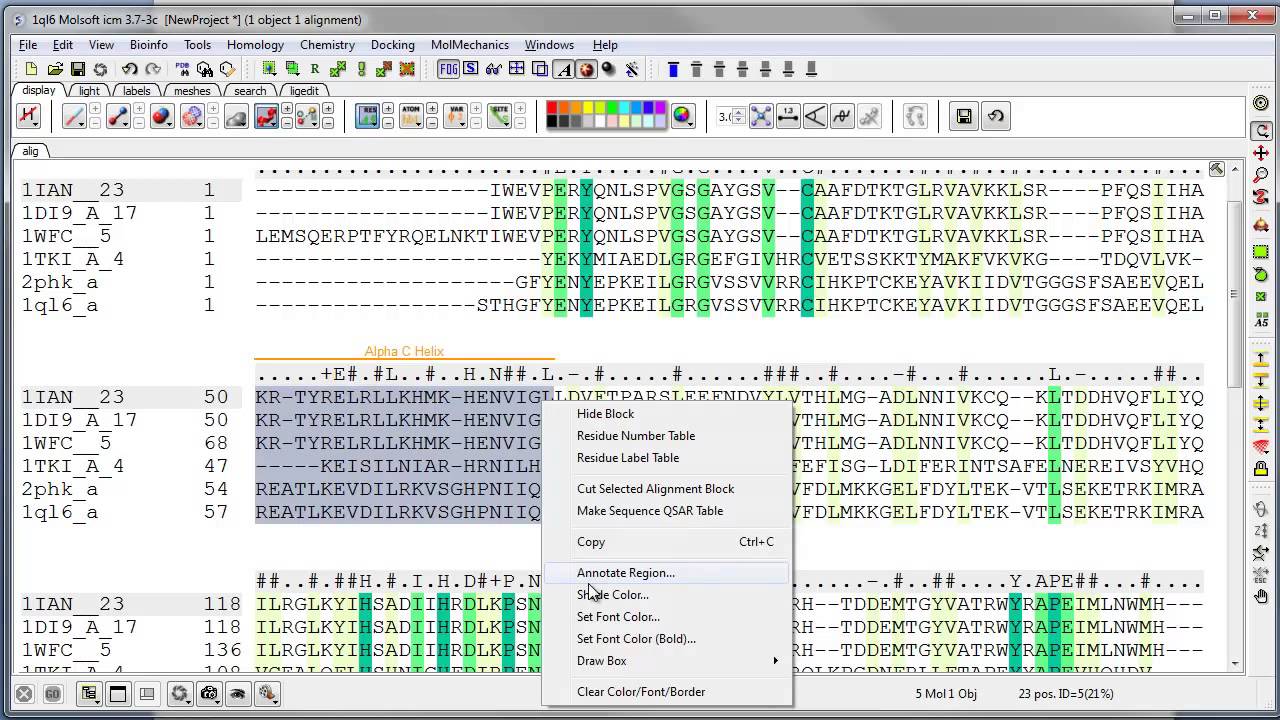Switch to the labels tab
Image resolution: width=1280 pixels, height=720 pixels.
pos(137,91)
